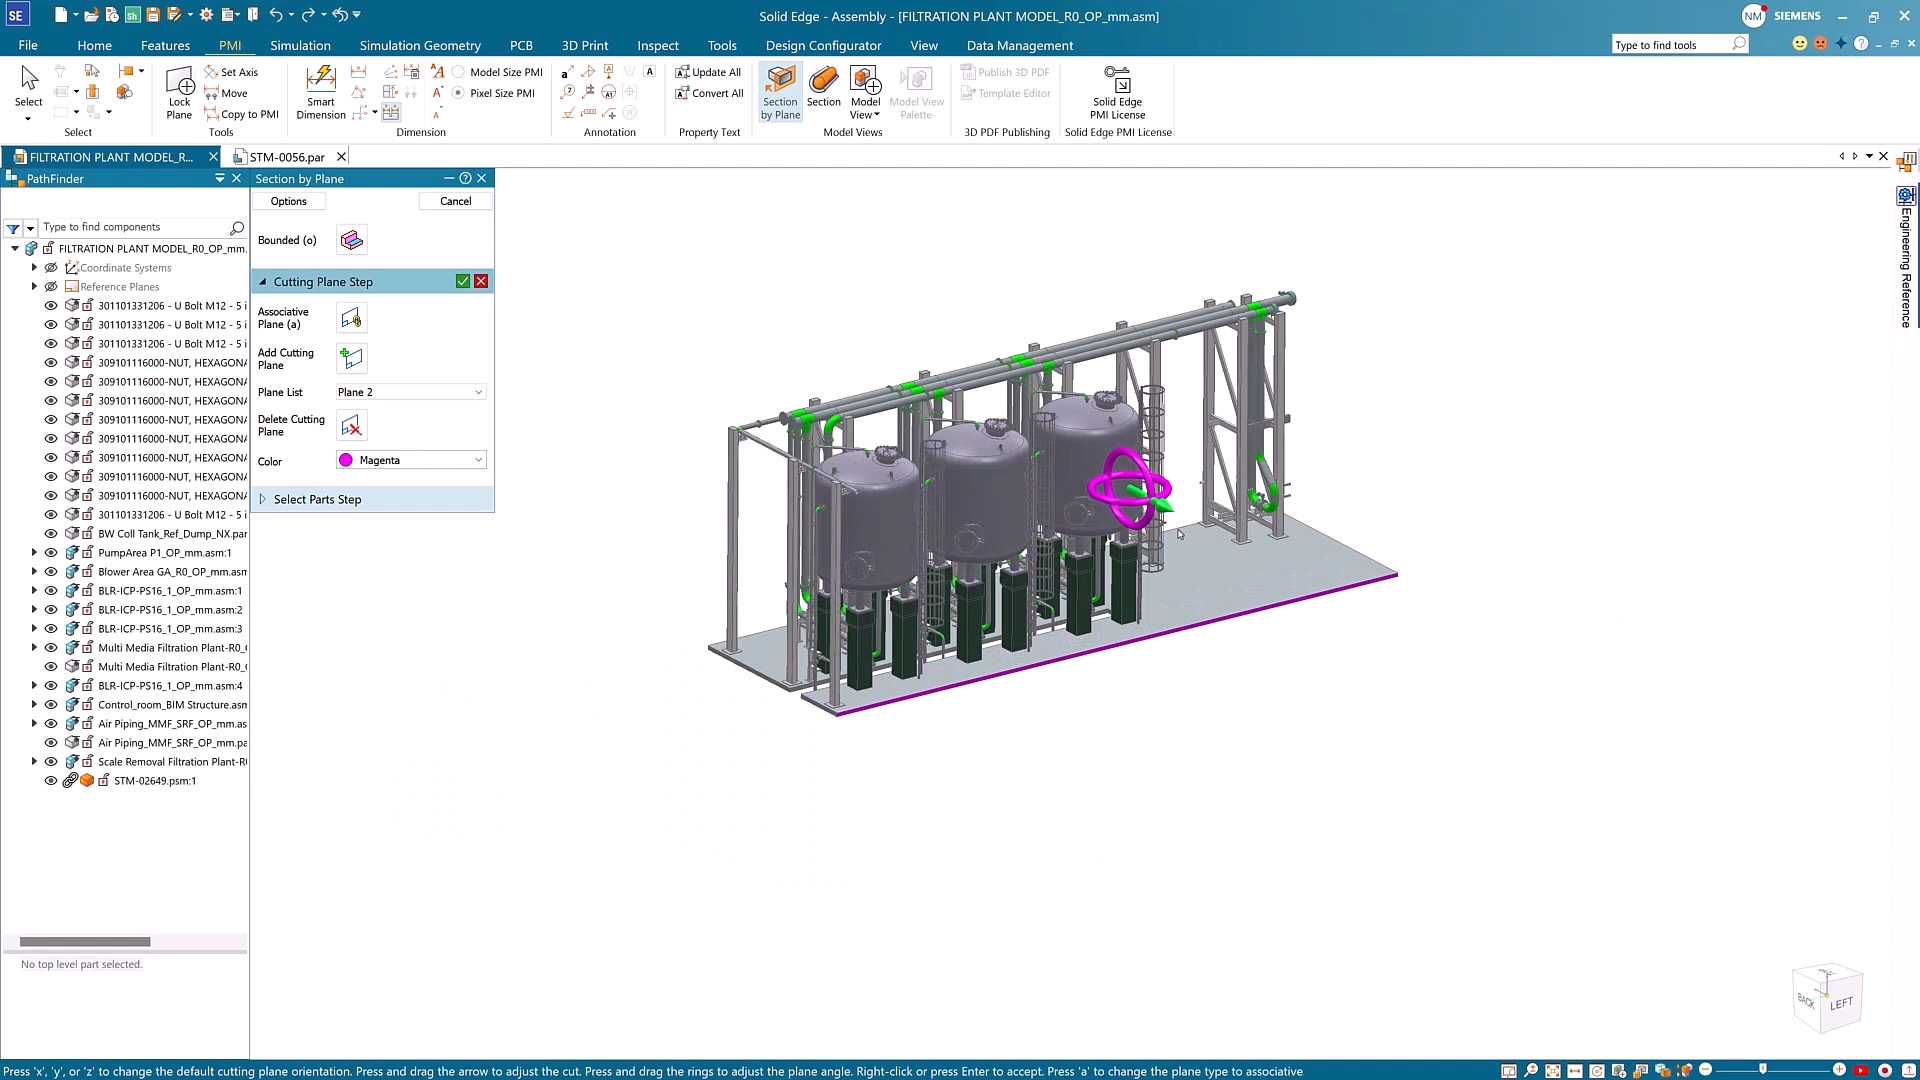Switch to the STM-0056.par document tab
Viewport: 1920px width, 1080px height.
287,157
